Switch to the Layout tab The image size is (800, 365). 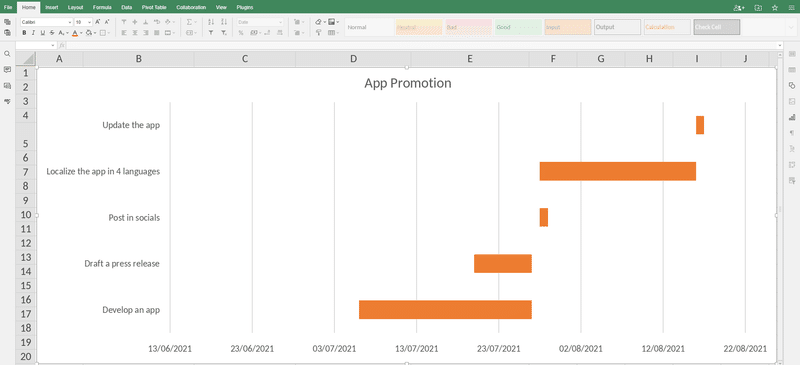point(76,8)
